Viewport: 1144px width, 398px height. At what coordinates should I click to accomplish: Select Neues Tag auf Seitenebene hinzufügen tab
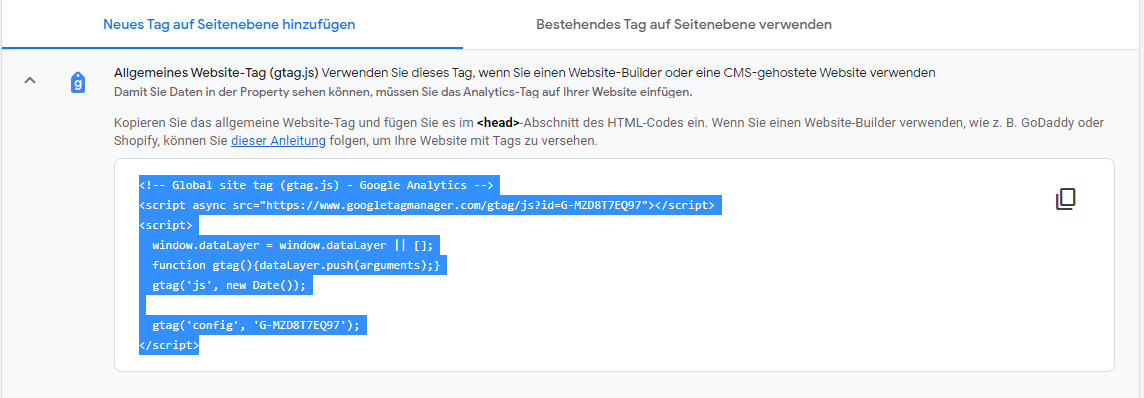[229, 24]
